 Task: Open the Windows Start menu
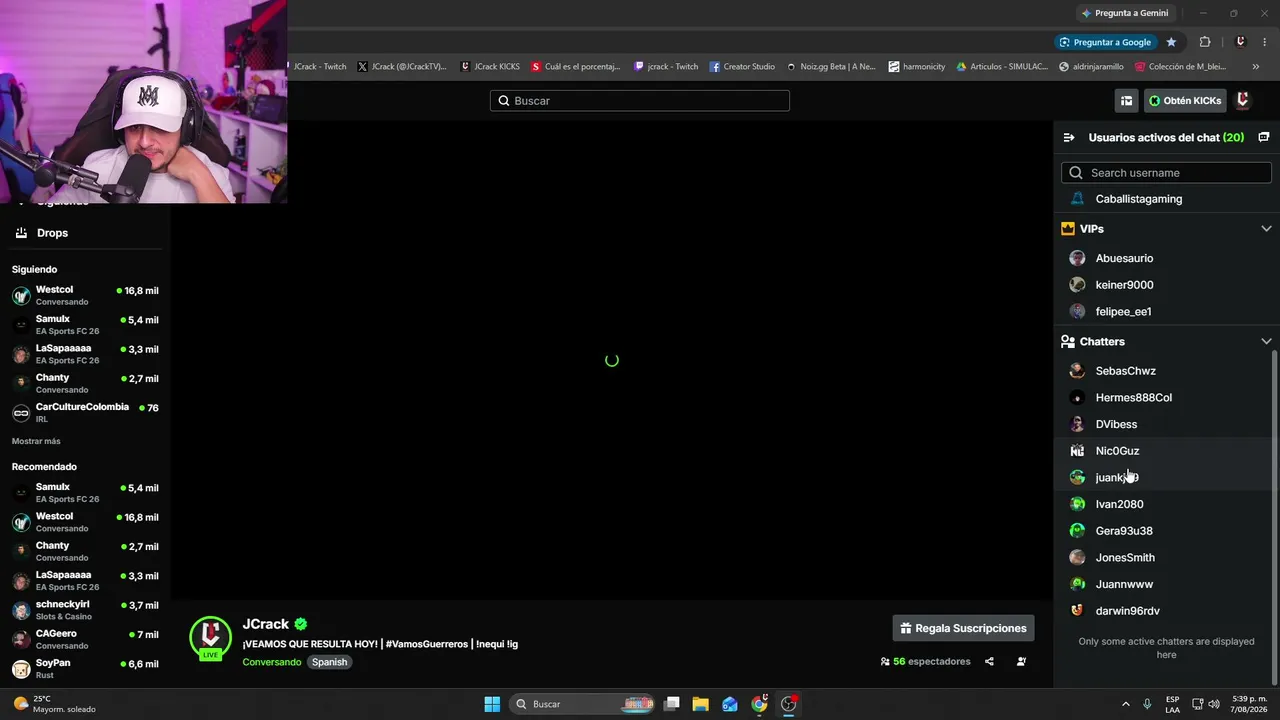[492, 704]
